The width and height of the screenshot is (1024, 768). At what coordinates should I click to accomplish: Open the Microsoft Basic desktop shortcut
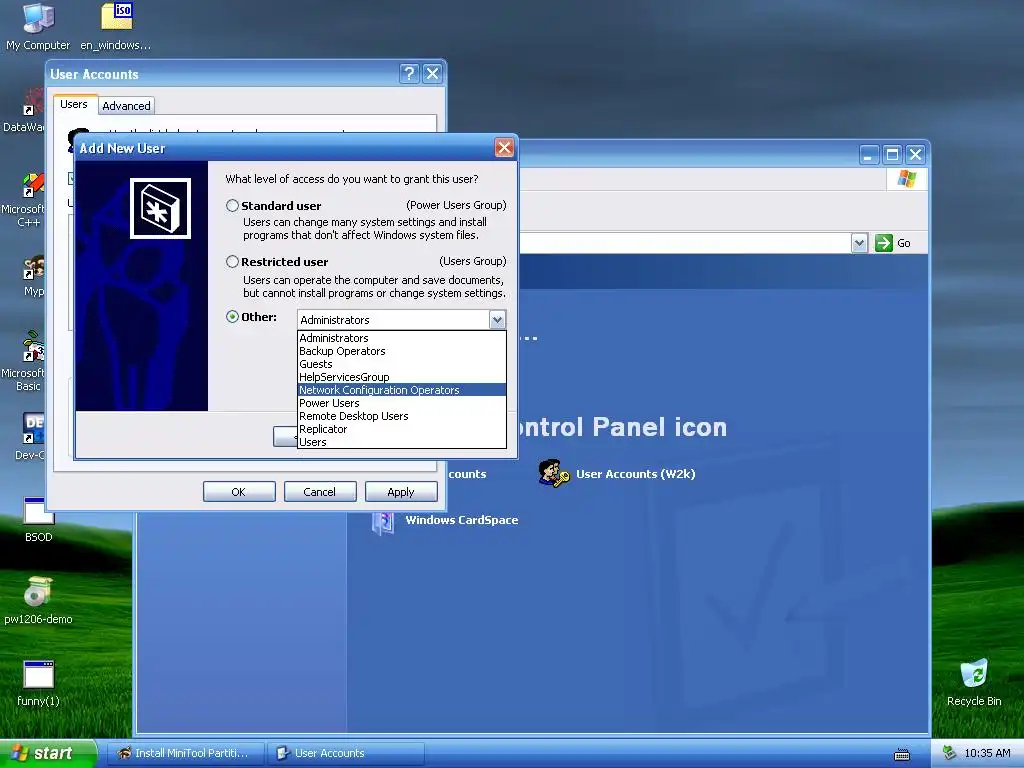[25, 360]
